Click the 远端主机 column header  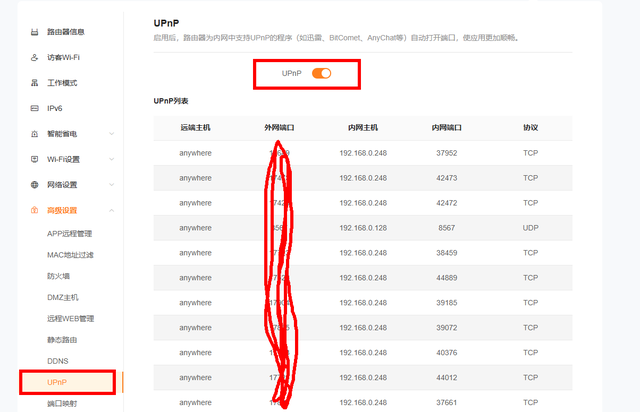coord(195,128)
